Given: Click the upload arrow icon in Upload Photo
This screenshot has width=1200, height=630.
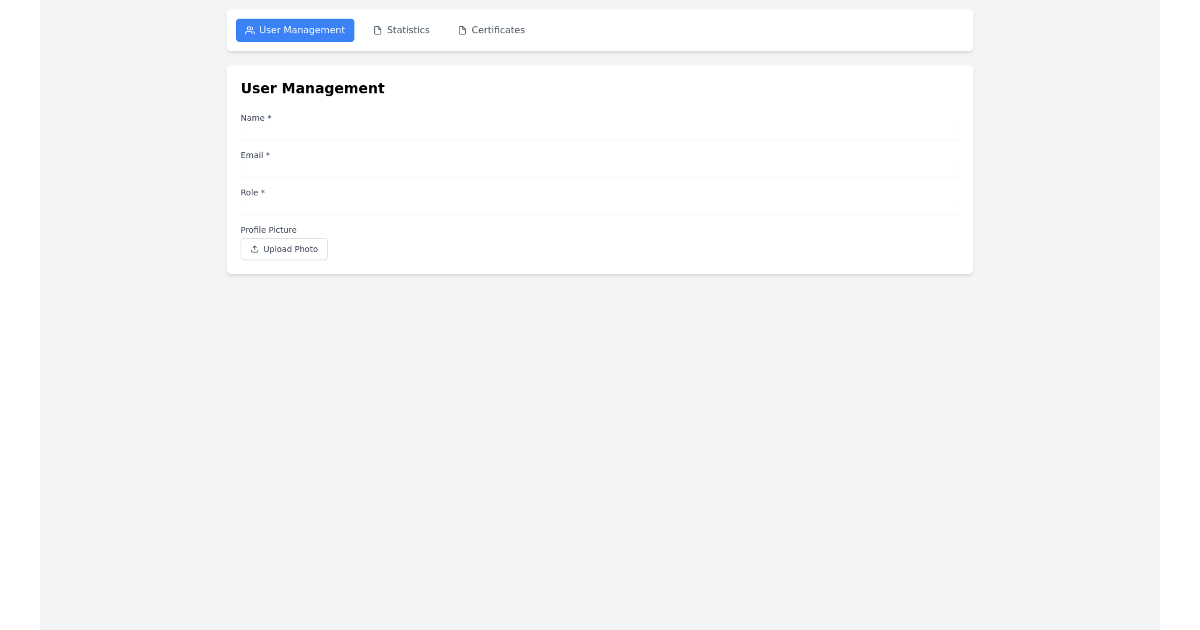Looking at the screenshot, I should (255, 249).
